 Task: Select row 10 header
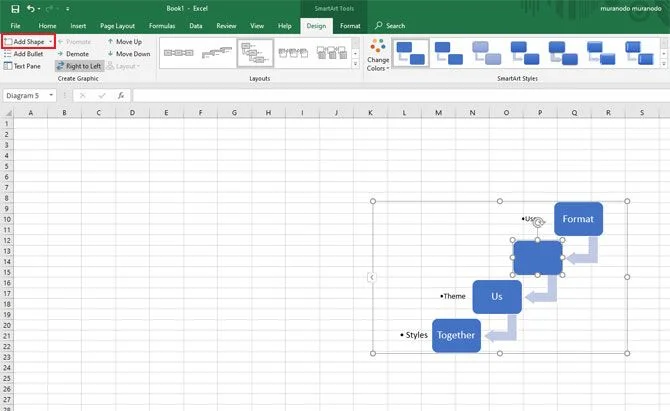coord(7,219)
